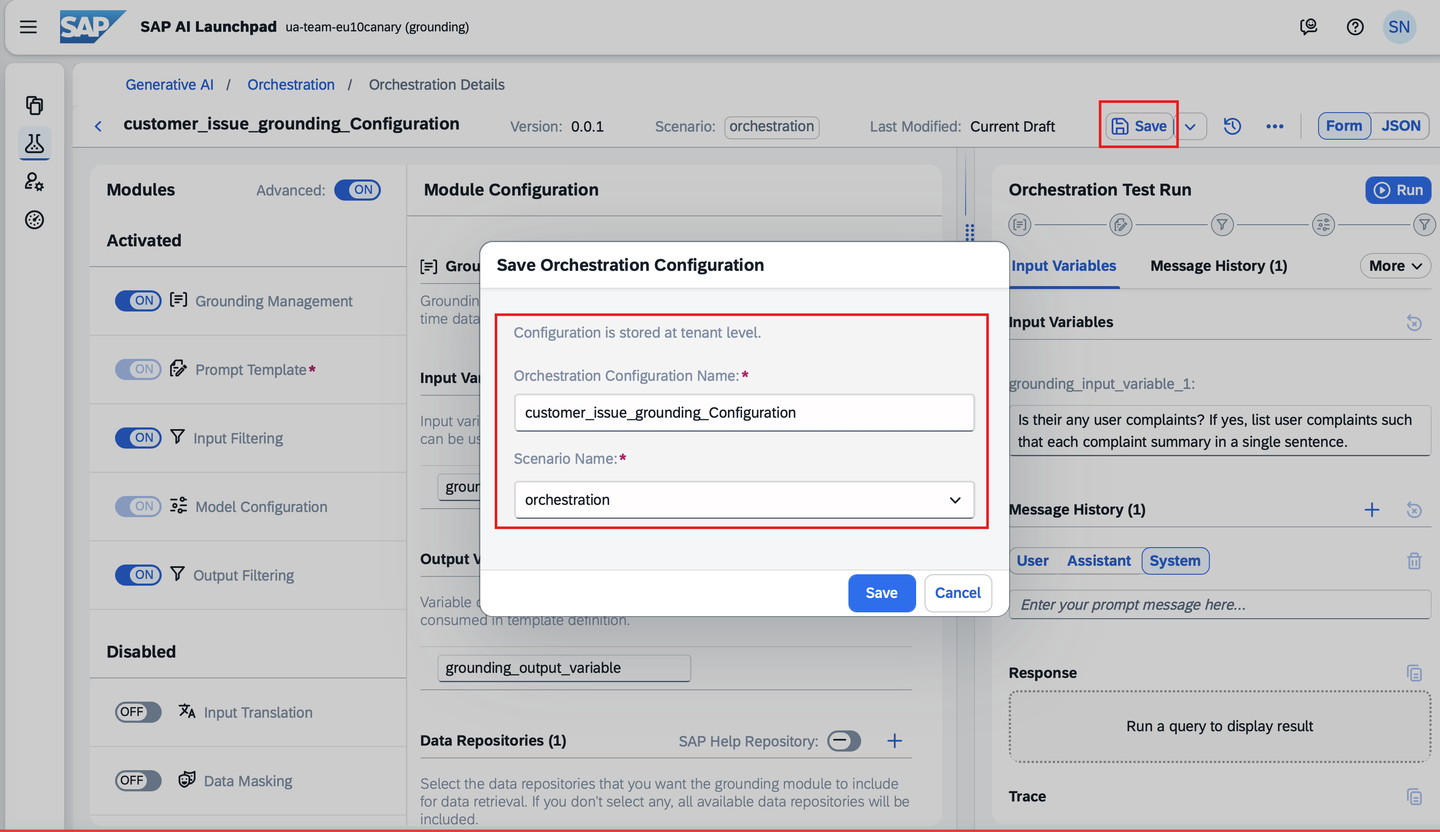Disable the Grounding Management module switch
Screen dimensions: 1440x832
point(138,301)
